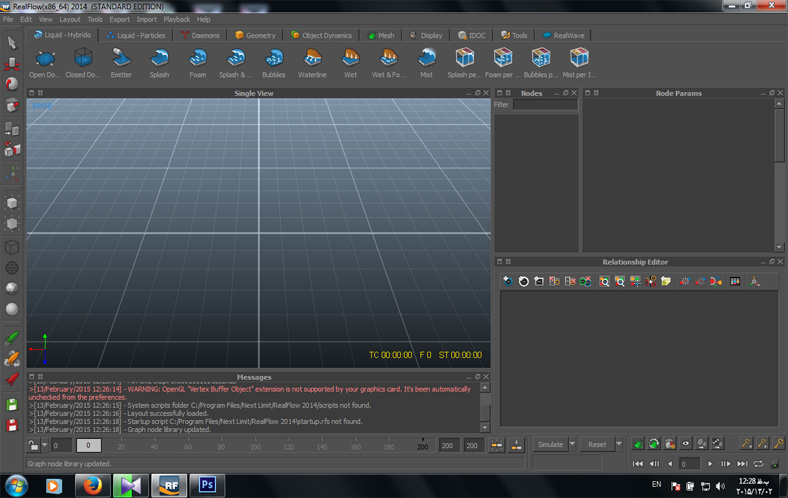
Task: Click Messages scroll down arrow
Action: 485,428
